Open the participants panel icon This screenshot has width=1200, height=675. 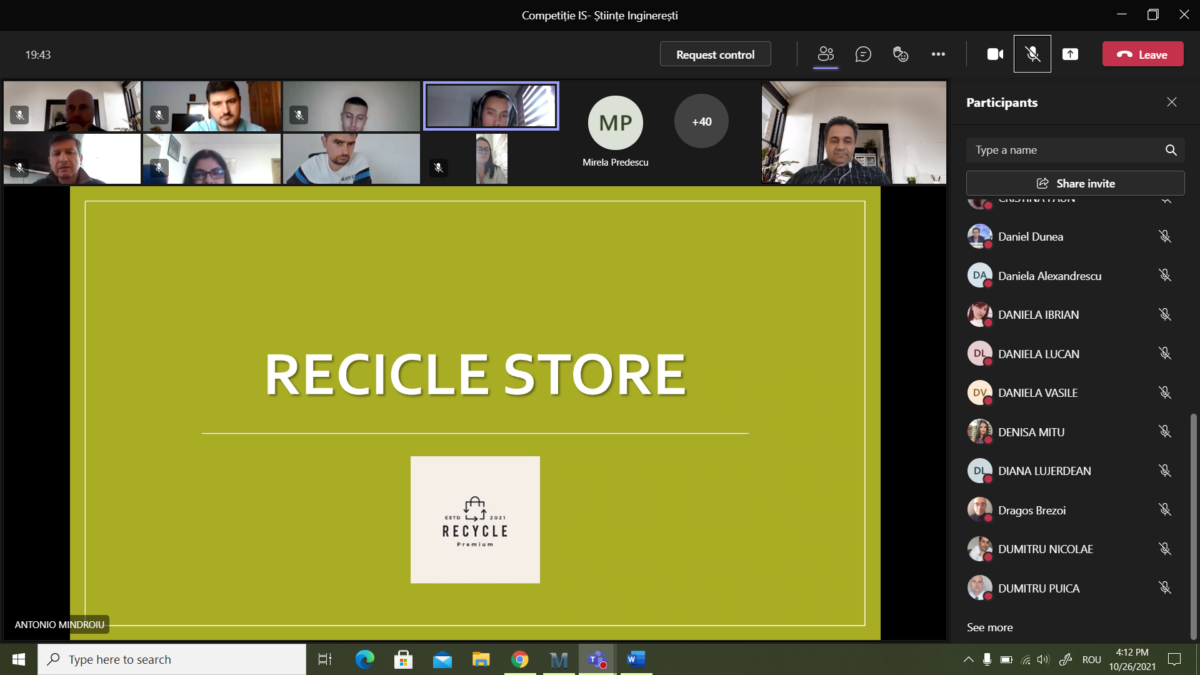[825, 54]
